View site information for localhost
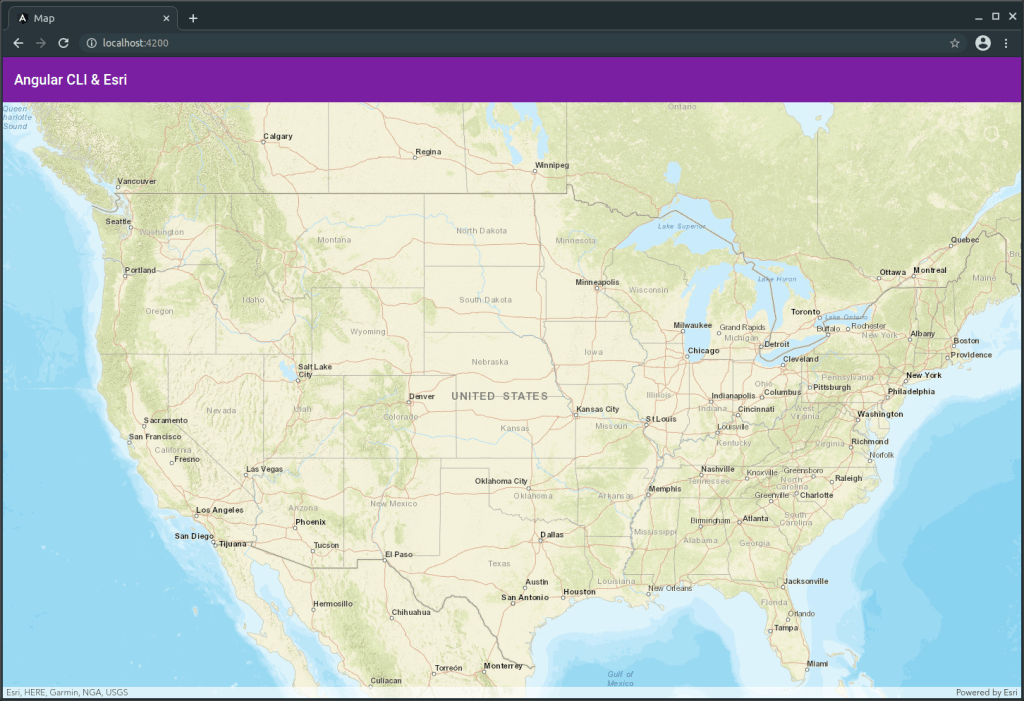This screenshot has width=1024, height=701. (91, 43)
